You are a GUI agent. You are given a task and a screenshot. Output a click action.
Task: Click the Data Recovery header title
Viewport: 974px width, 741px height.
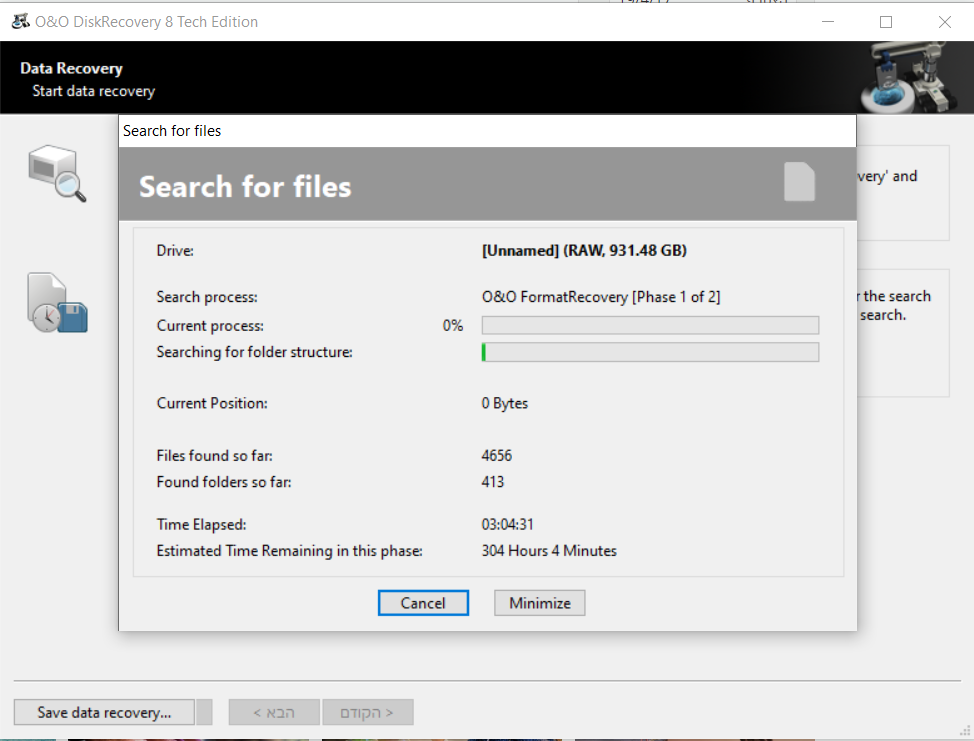pos(71,69)
